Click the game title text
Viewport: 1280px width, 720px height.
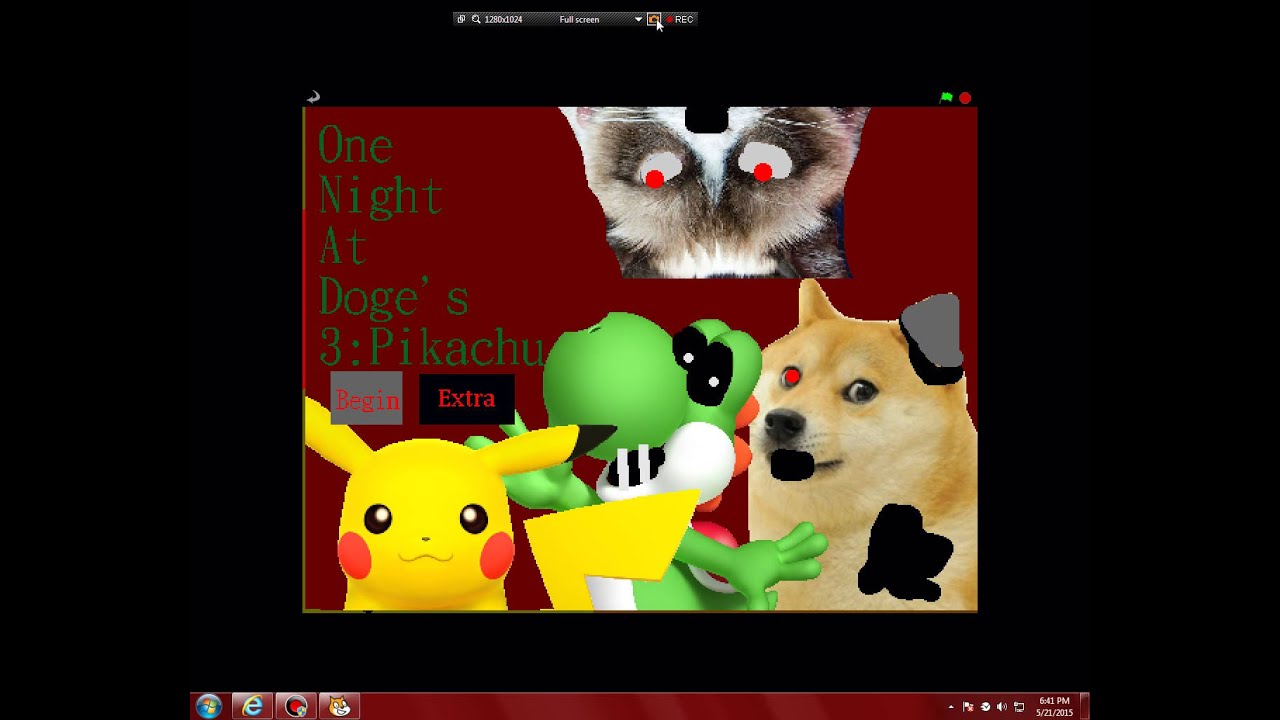pos(430,246)
